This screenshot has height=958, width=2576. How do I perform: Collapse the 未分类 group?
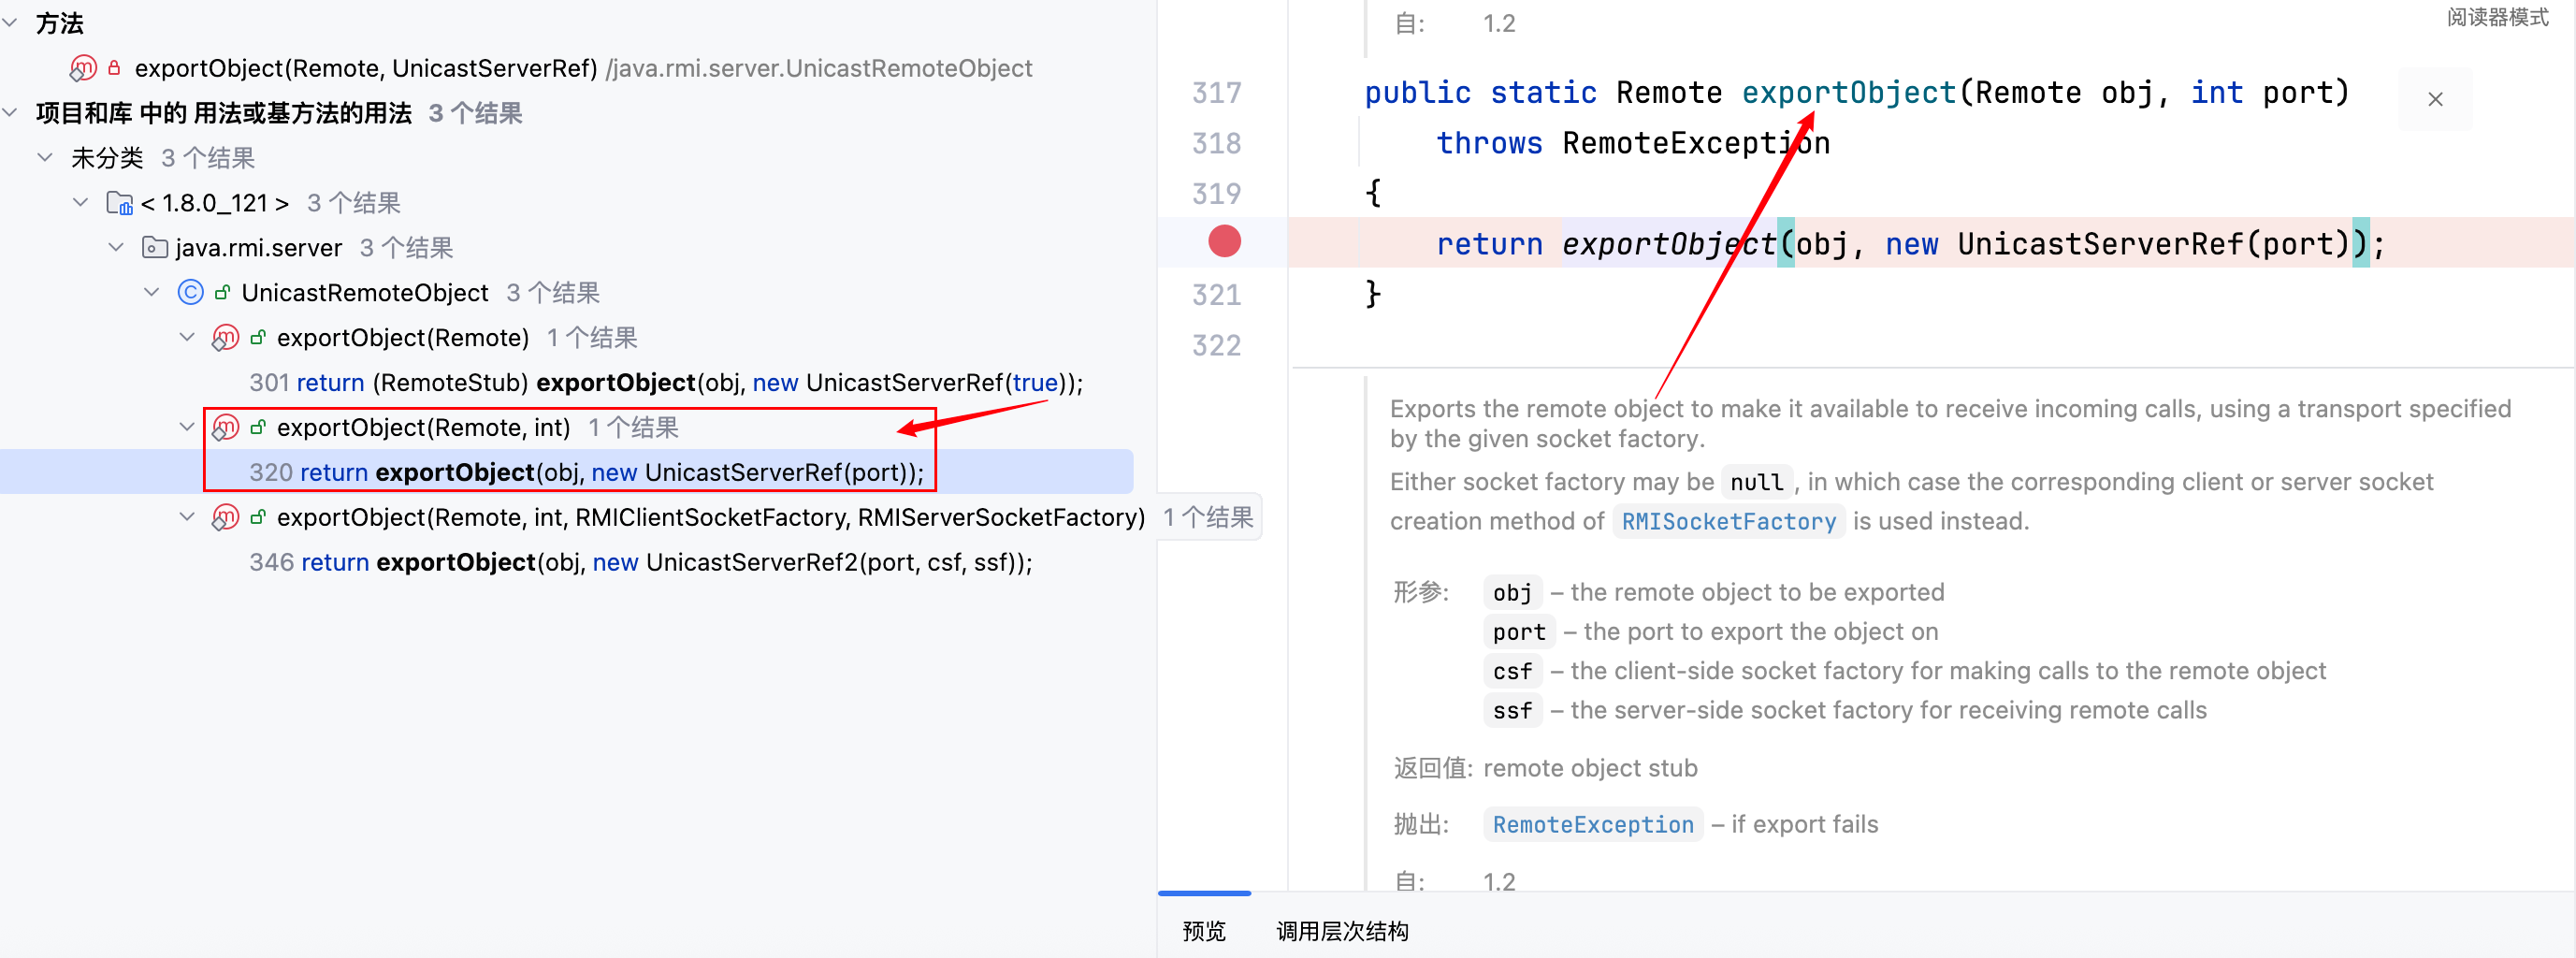point(45,158)
